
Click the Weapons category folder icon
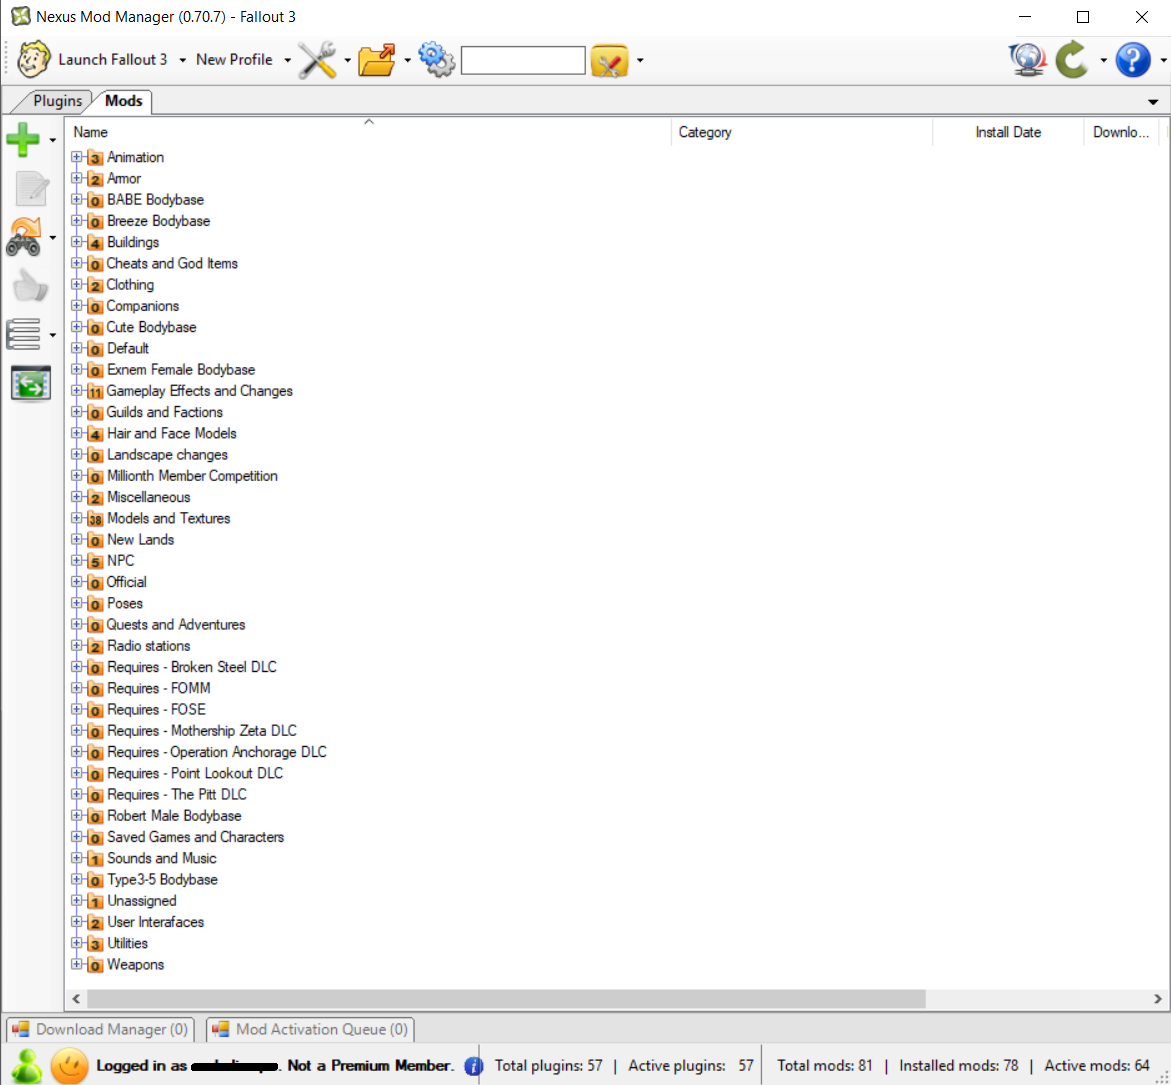tap(95, 965)
